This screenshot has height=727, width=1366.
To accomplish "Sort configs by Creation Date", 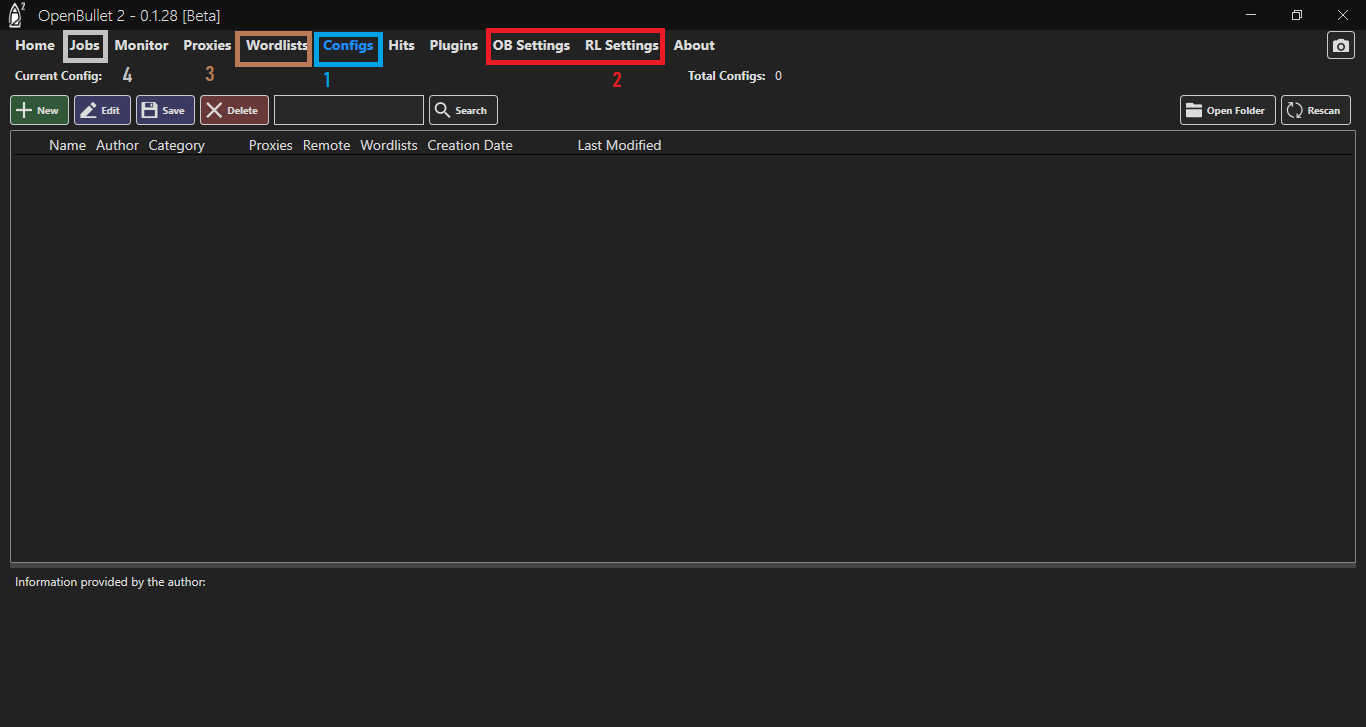I will [470, 145].
